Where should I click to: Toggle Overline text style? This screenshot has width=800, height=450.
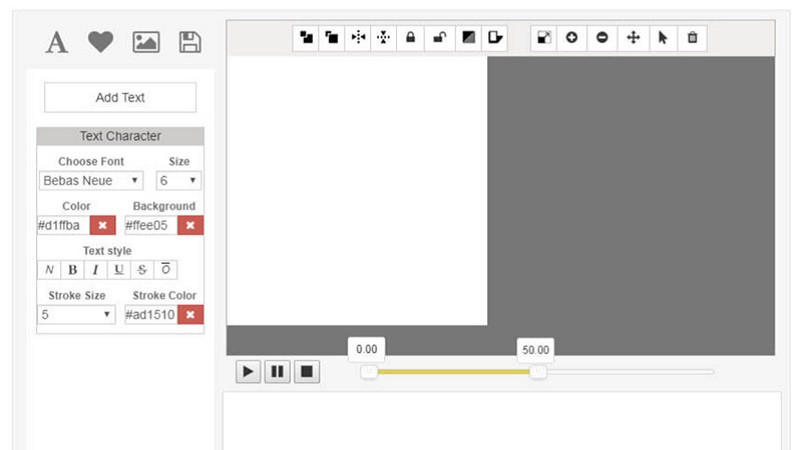tap(165, 269)
